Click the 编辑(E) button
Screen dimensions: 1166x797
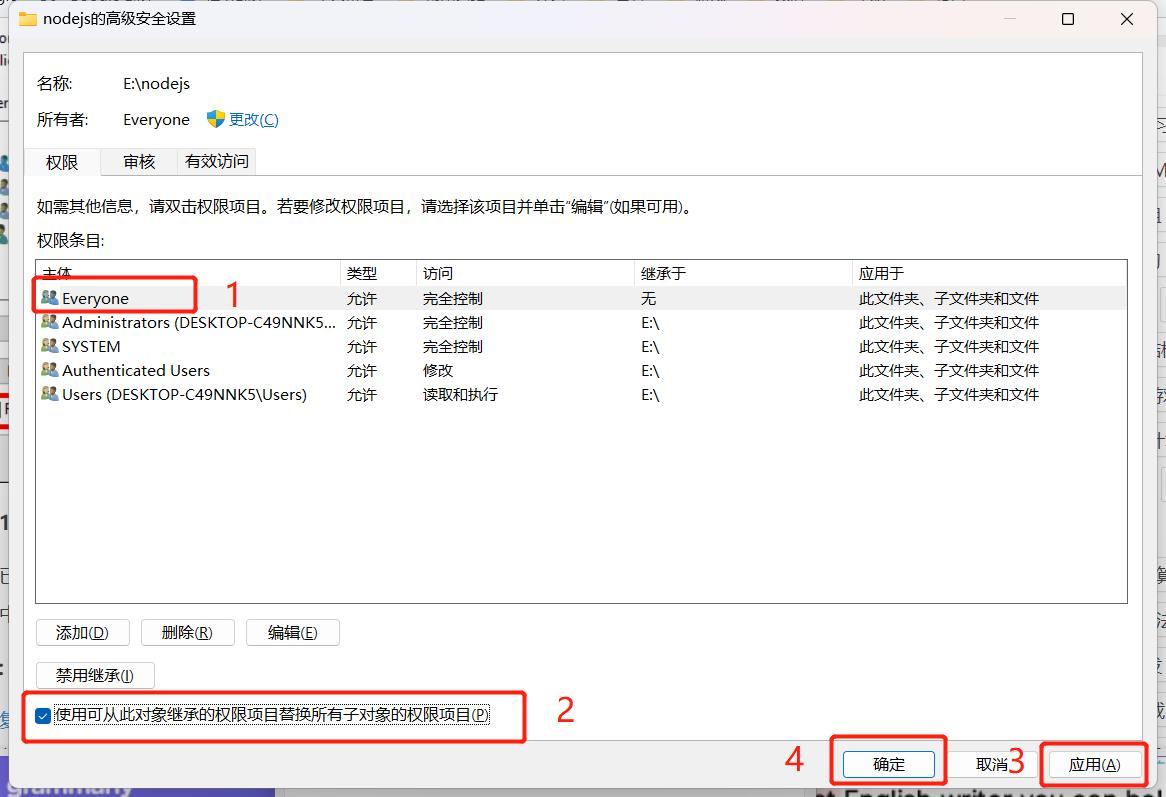pos(292,632)
